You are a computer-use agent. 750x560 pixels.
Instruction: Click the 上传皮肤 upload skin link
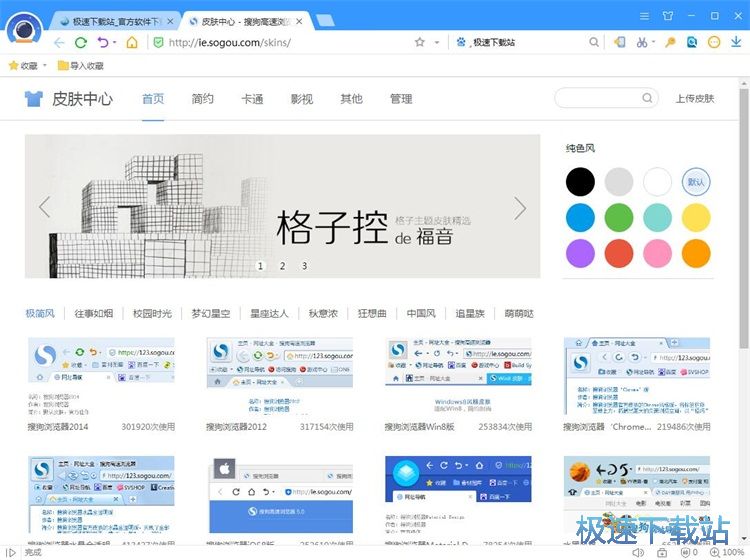pos(695,99)
